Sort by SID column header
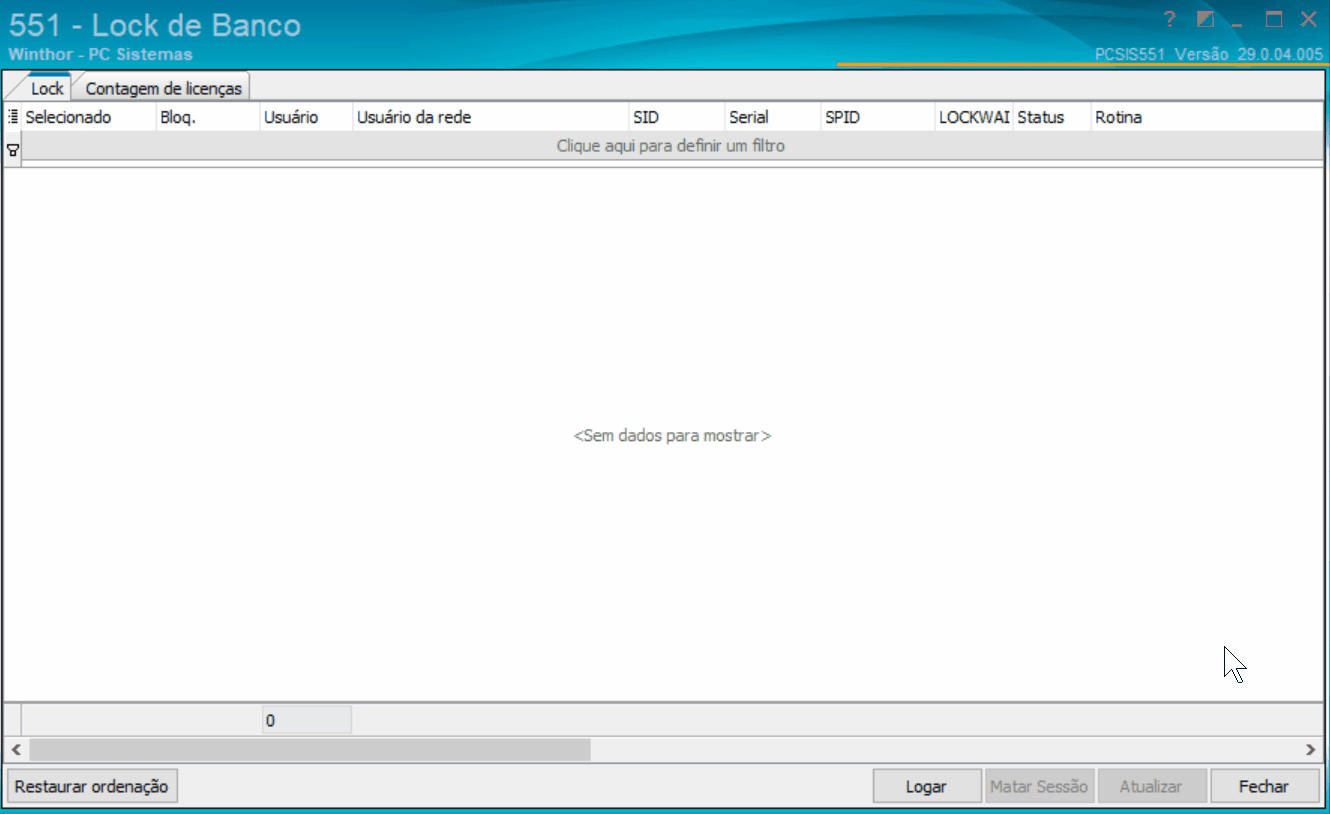Viewport: 1330px width, 814px height. tap(677, 117)
